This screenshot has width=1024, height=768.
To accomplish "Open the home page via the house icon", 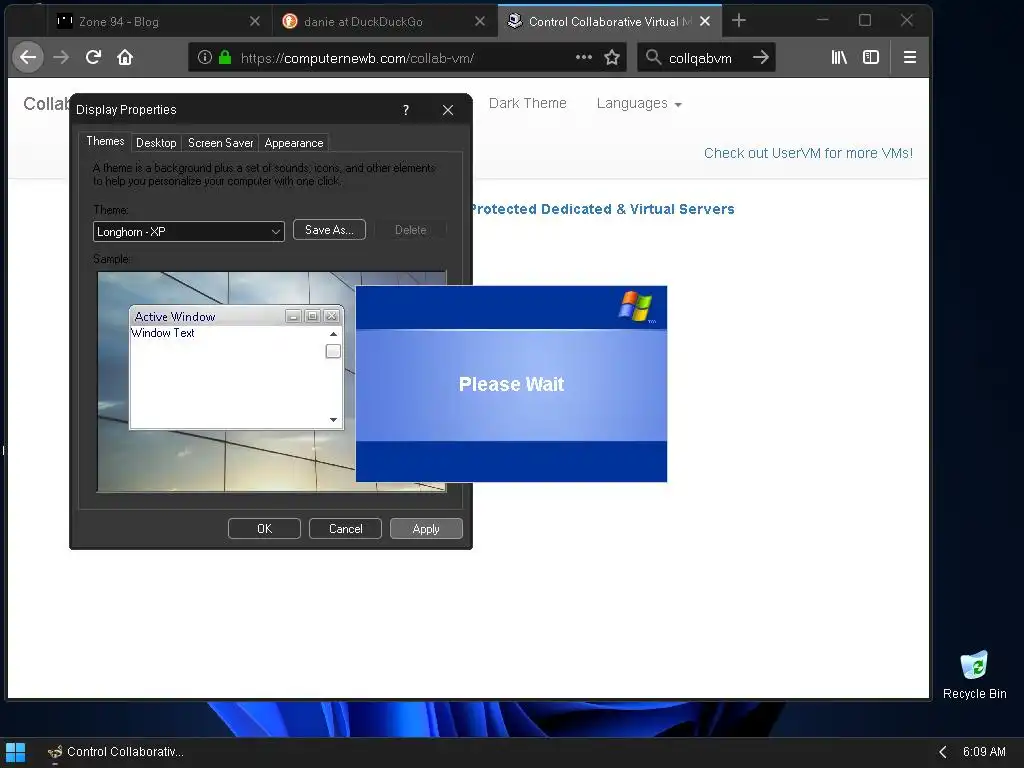I will [x=125, y=57].
